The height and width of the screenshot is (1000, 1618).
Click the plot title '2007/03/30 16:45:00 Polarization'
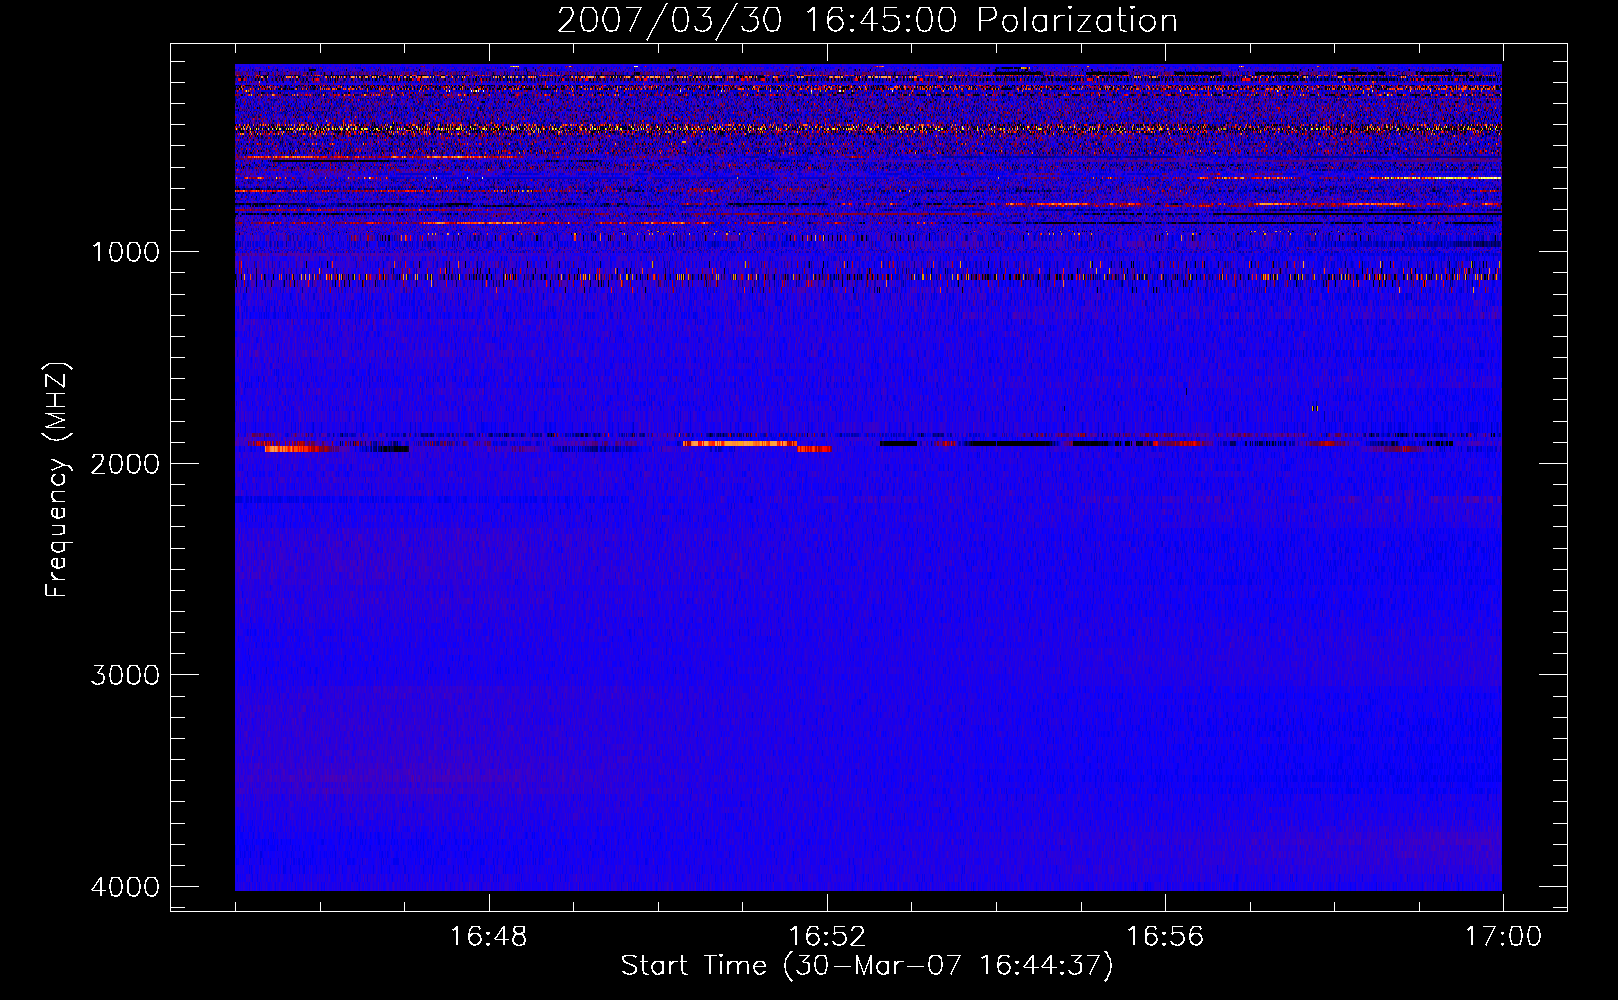(867, 20)
